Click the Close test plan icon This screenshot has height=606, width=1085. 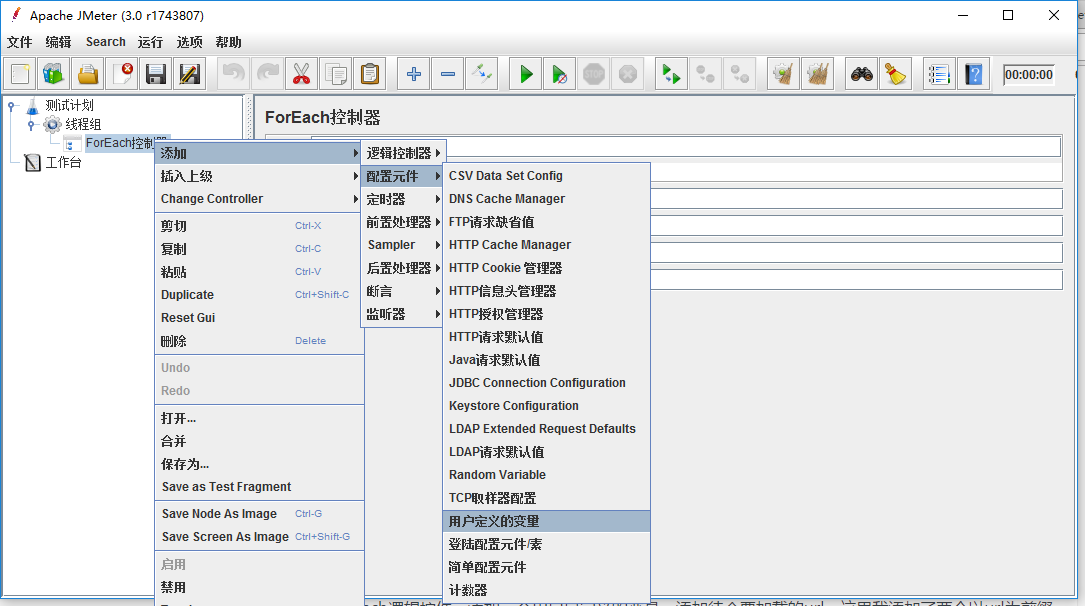coord(122,74)
